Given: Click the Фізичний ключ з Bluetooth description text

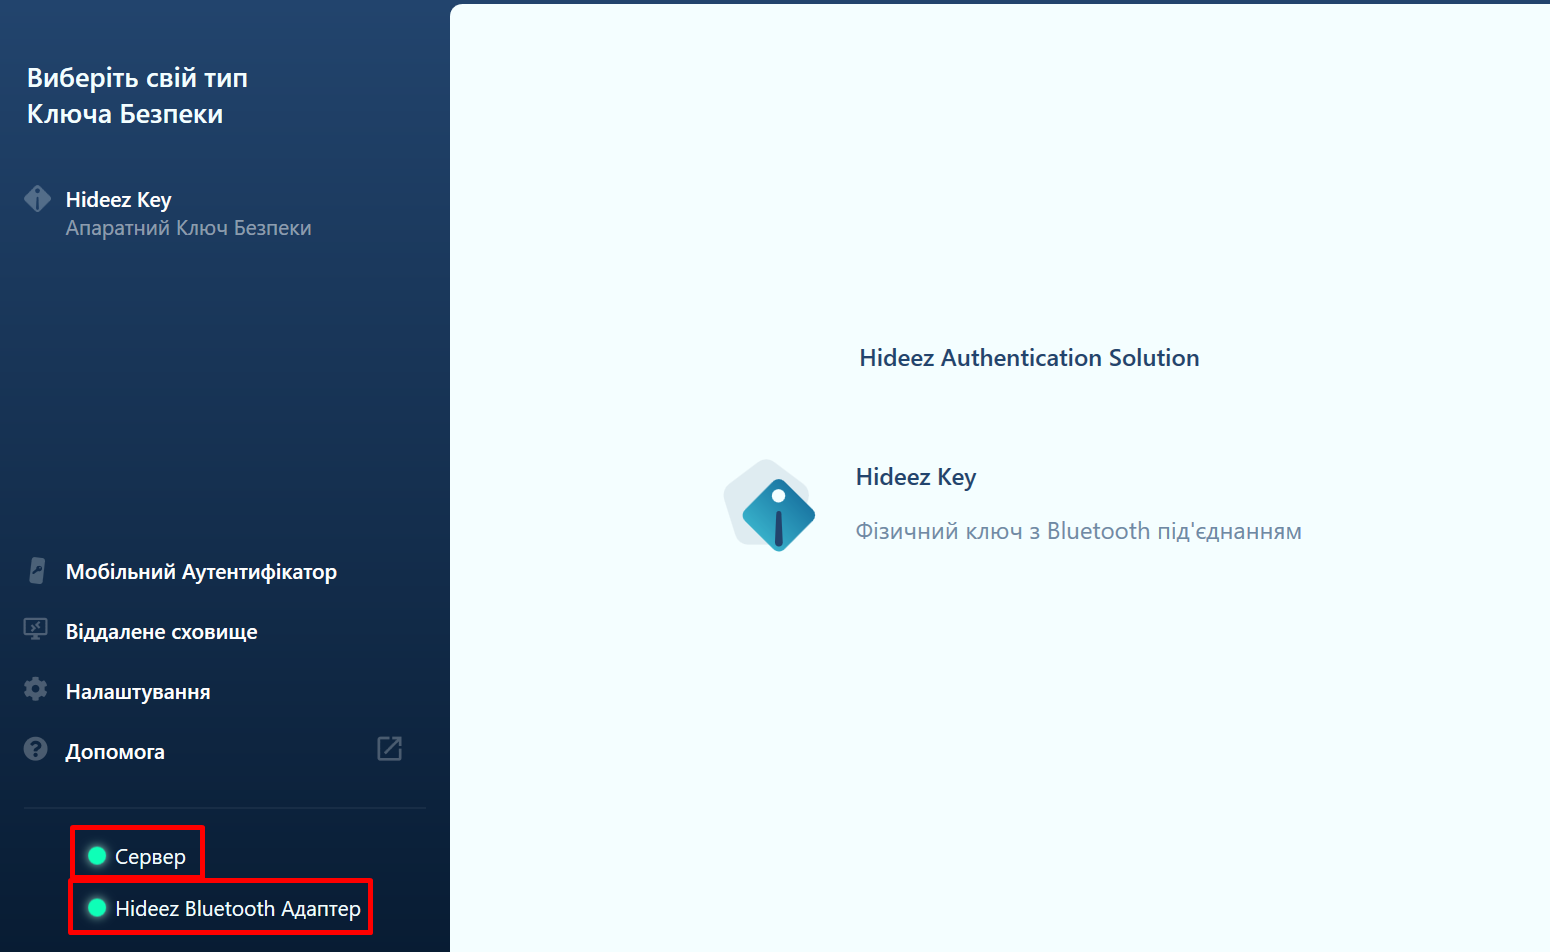Looking at the screenshot, I should pyautogui.click(x=1078, y=531).
